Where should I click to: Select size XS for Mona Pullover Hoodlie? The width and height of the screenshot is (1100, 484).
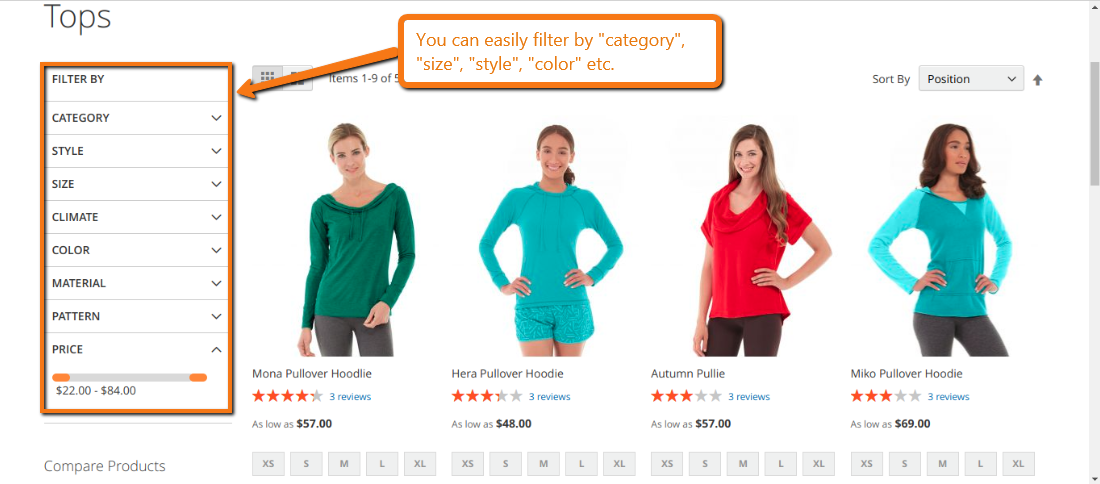[268, 464]
